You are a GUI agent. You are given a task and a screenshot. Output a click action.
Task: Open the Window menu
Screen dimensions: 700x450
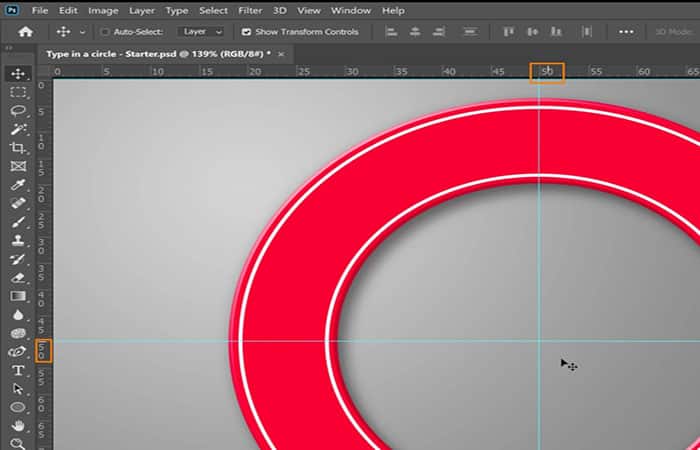[x=350, y=10]
